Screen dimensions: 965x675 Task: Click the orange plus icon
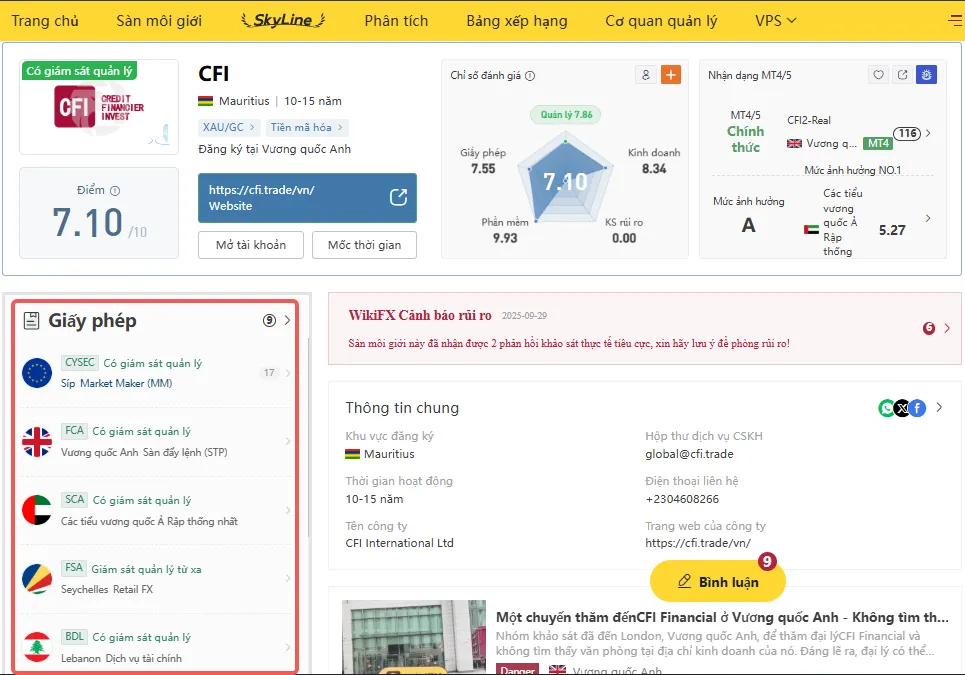pos(671,75)
